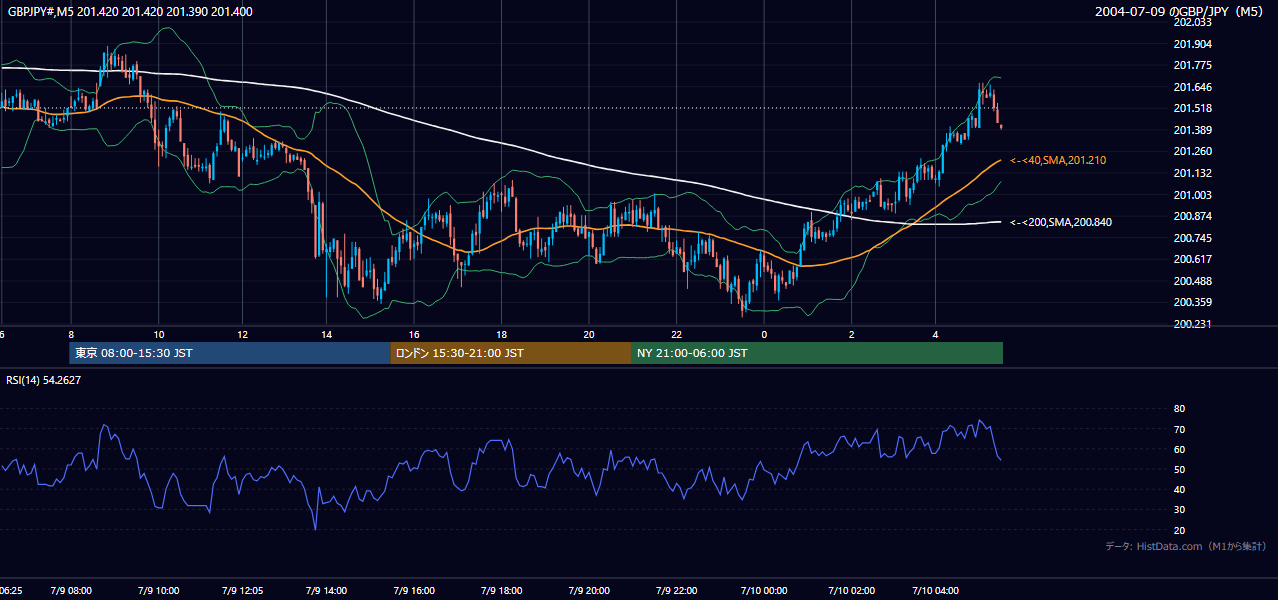Screen dimensions: 1278x600
Task: Click hour tick 22 under price chart
Action: [x=677, y=334]
